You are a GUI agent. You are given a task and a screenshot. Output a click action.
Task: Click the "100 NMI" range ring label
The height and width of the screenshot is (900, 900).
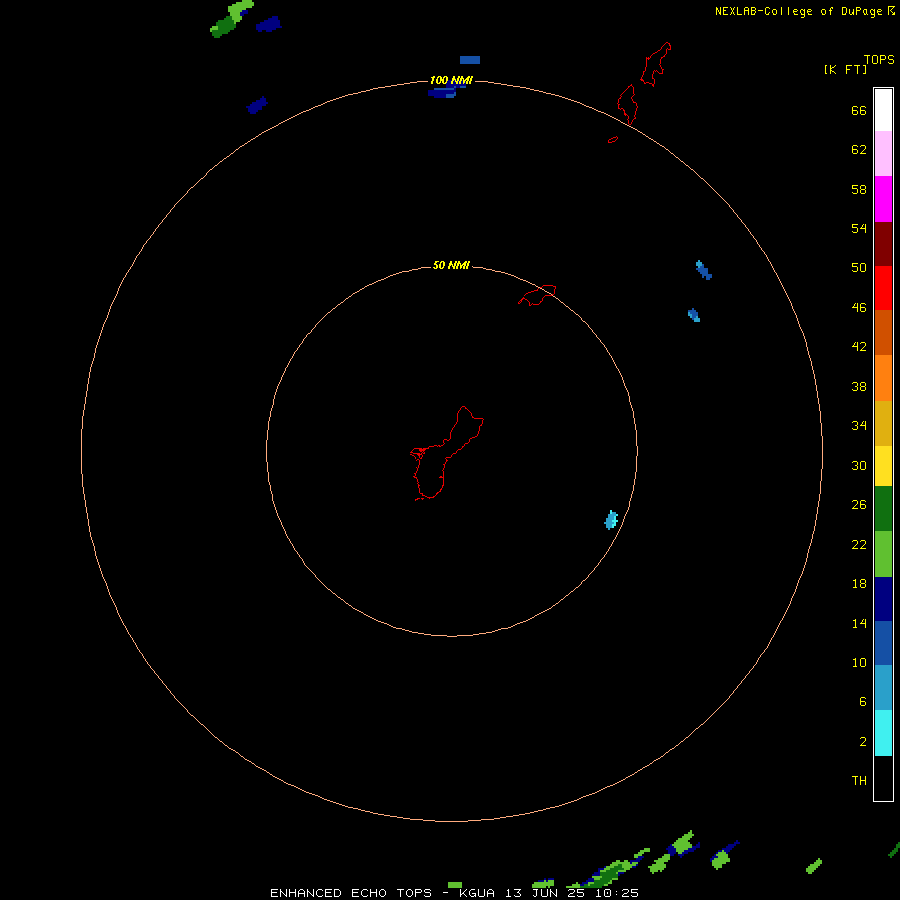point(451,80)
